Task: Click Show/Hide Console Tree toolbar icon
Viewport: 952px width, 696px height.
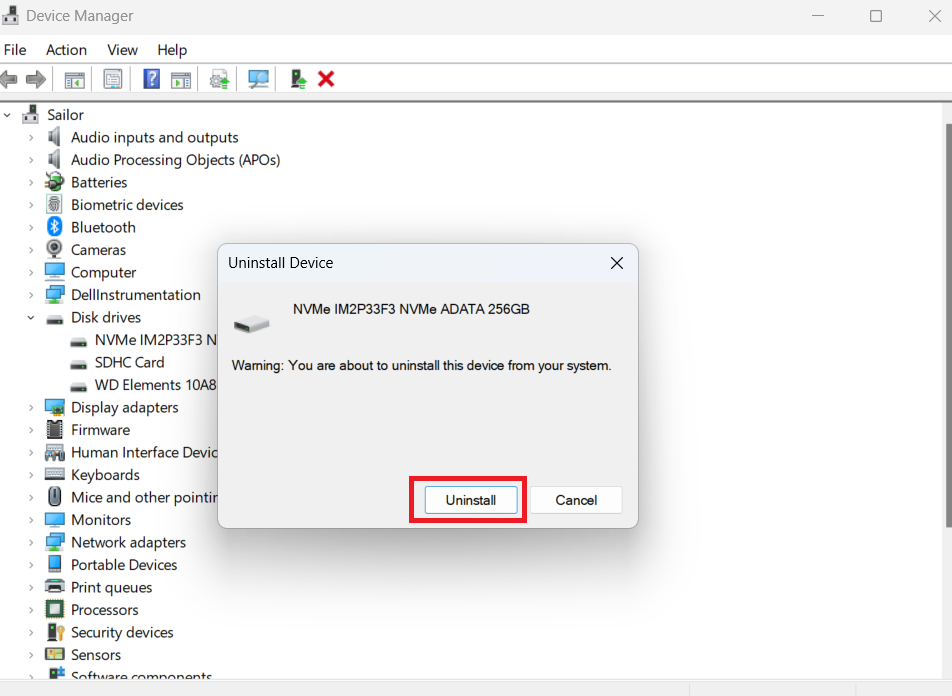Action: pos(74,80)
